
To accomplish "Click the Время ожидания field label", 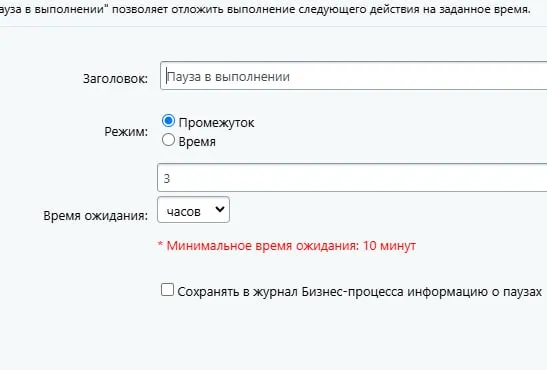I will click(x=96, y=216).
